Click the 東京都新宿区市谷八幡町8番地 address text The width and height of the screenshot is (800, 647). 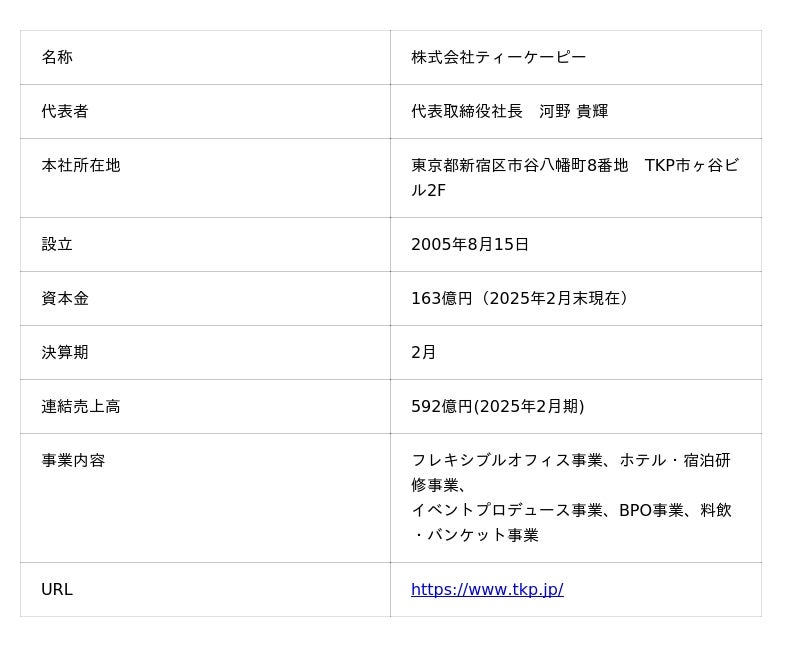click(x=519, y=165)
